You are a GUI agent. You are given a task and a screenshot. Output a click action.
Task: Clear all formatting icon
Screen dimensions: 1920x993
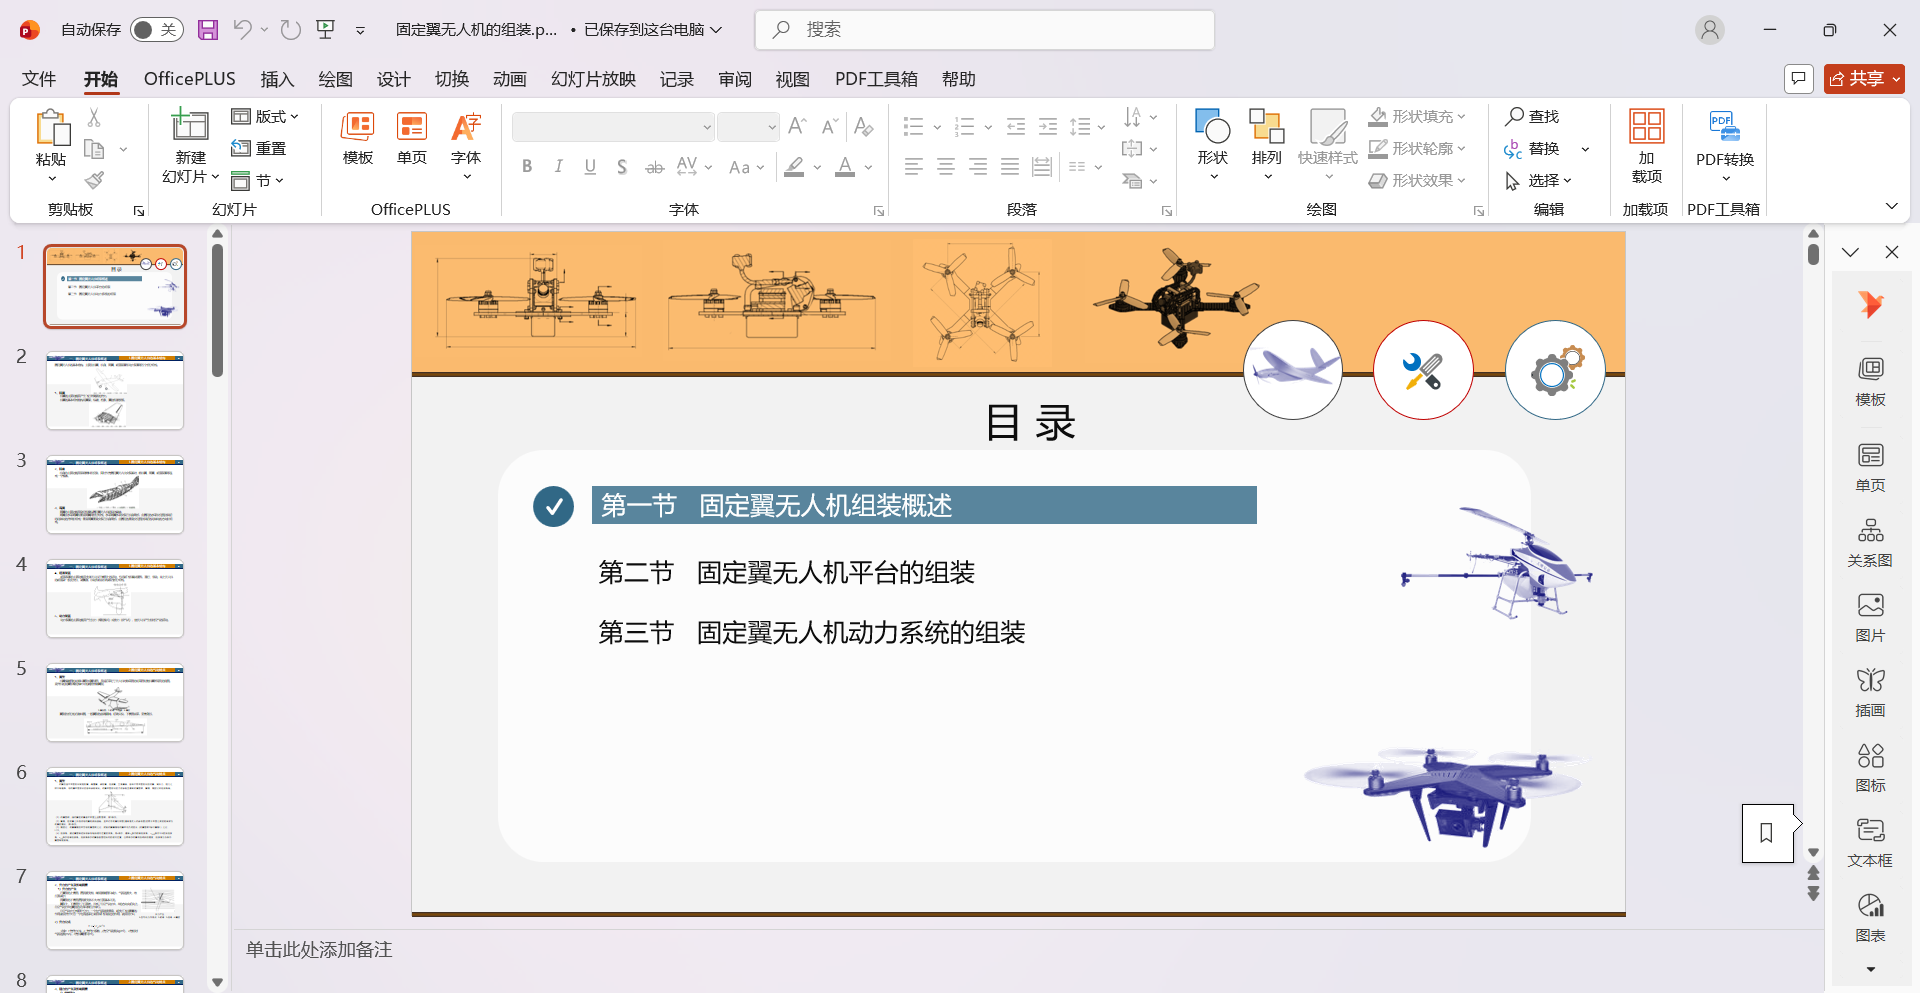pyautogui.click(x=864, y=126)
